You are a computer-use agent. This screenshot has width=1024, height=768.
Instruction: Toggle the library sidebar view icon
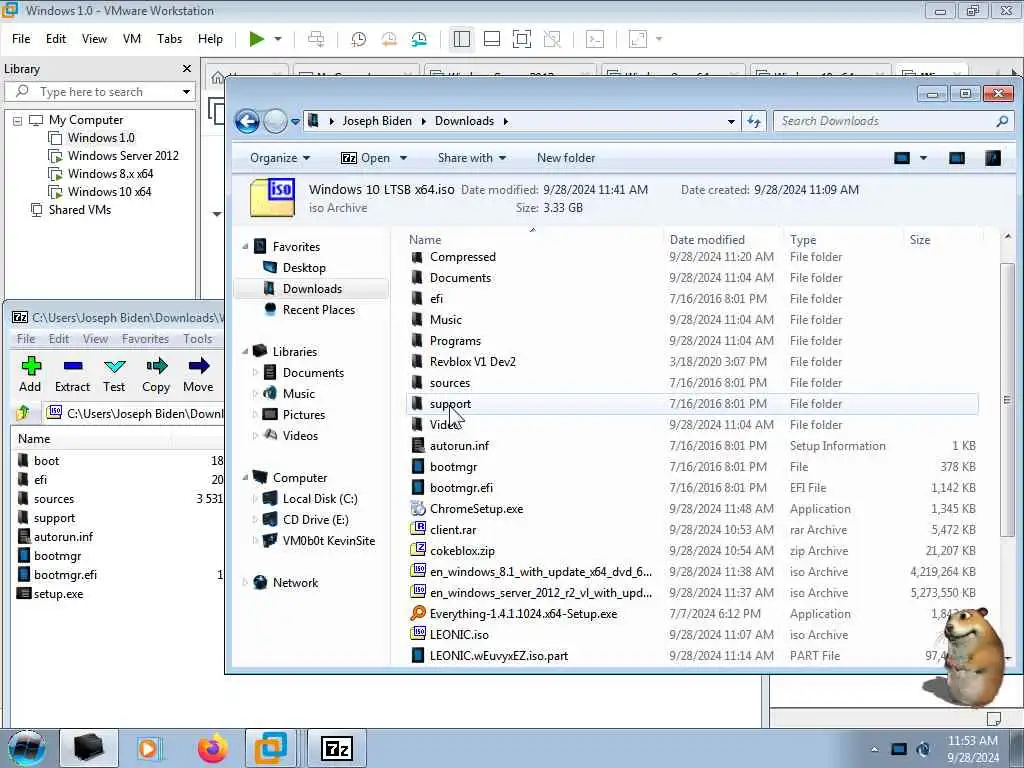tap(462, 39)
